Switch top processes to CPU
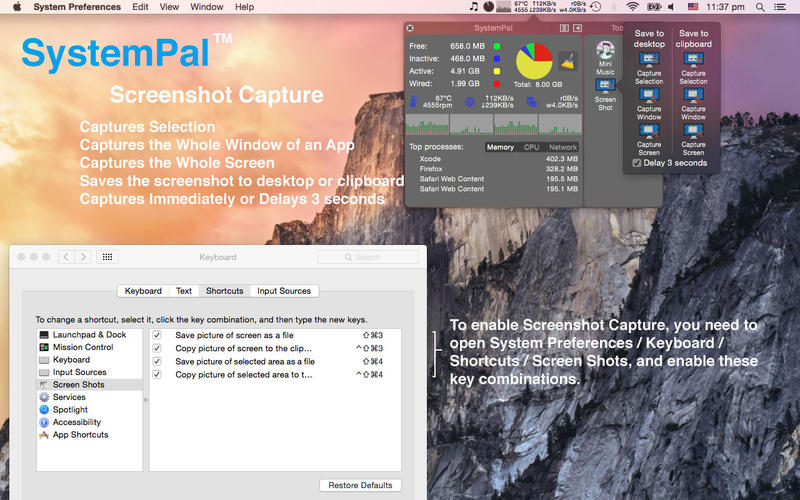Image resolution: width=800 pixels, height=500 pixels. (x=531, y=147)
